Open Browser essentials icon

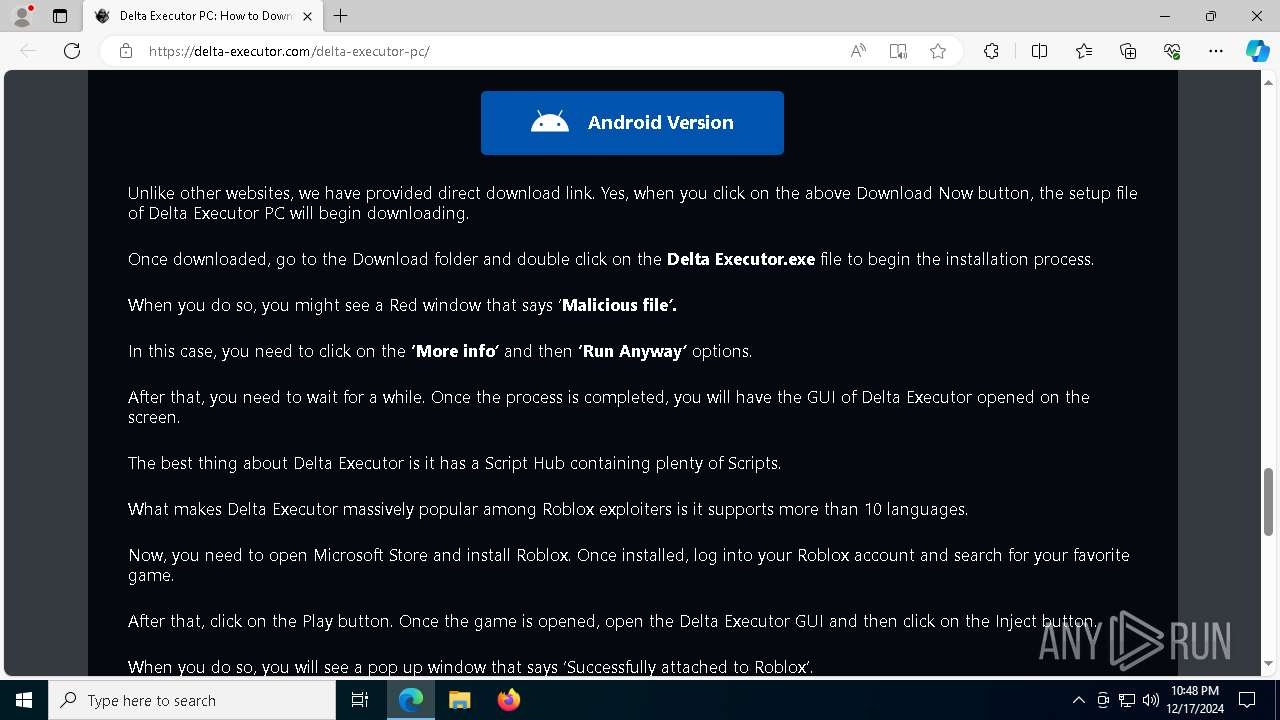(1172, 51)
